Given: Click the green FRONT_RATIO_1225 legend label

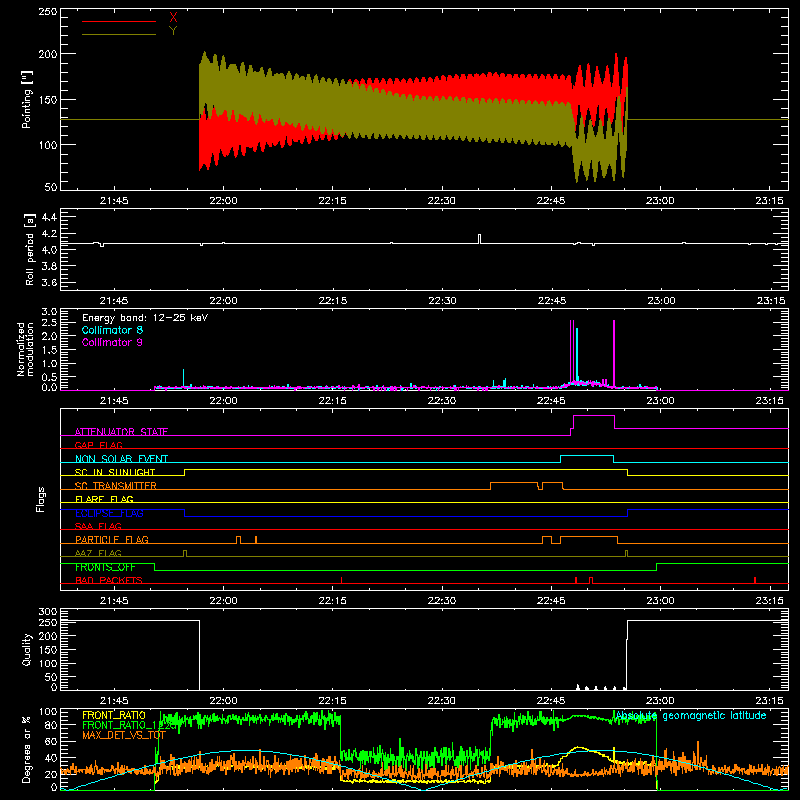Looking at the screenshot, I should click(130, 725).
